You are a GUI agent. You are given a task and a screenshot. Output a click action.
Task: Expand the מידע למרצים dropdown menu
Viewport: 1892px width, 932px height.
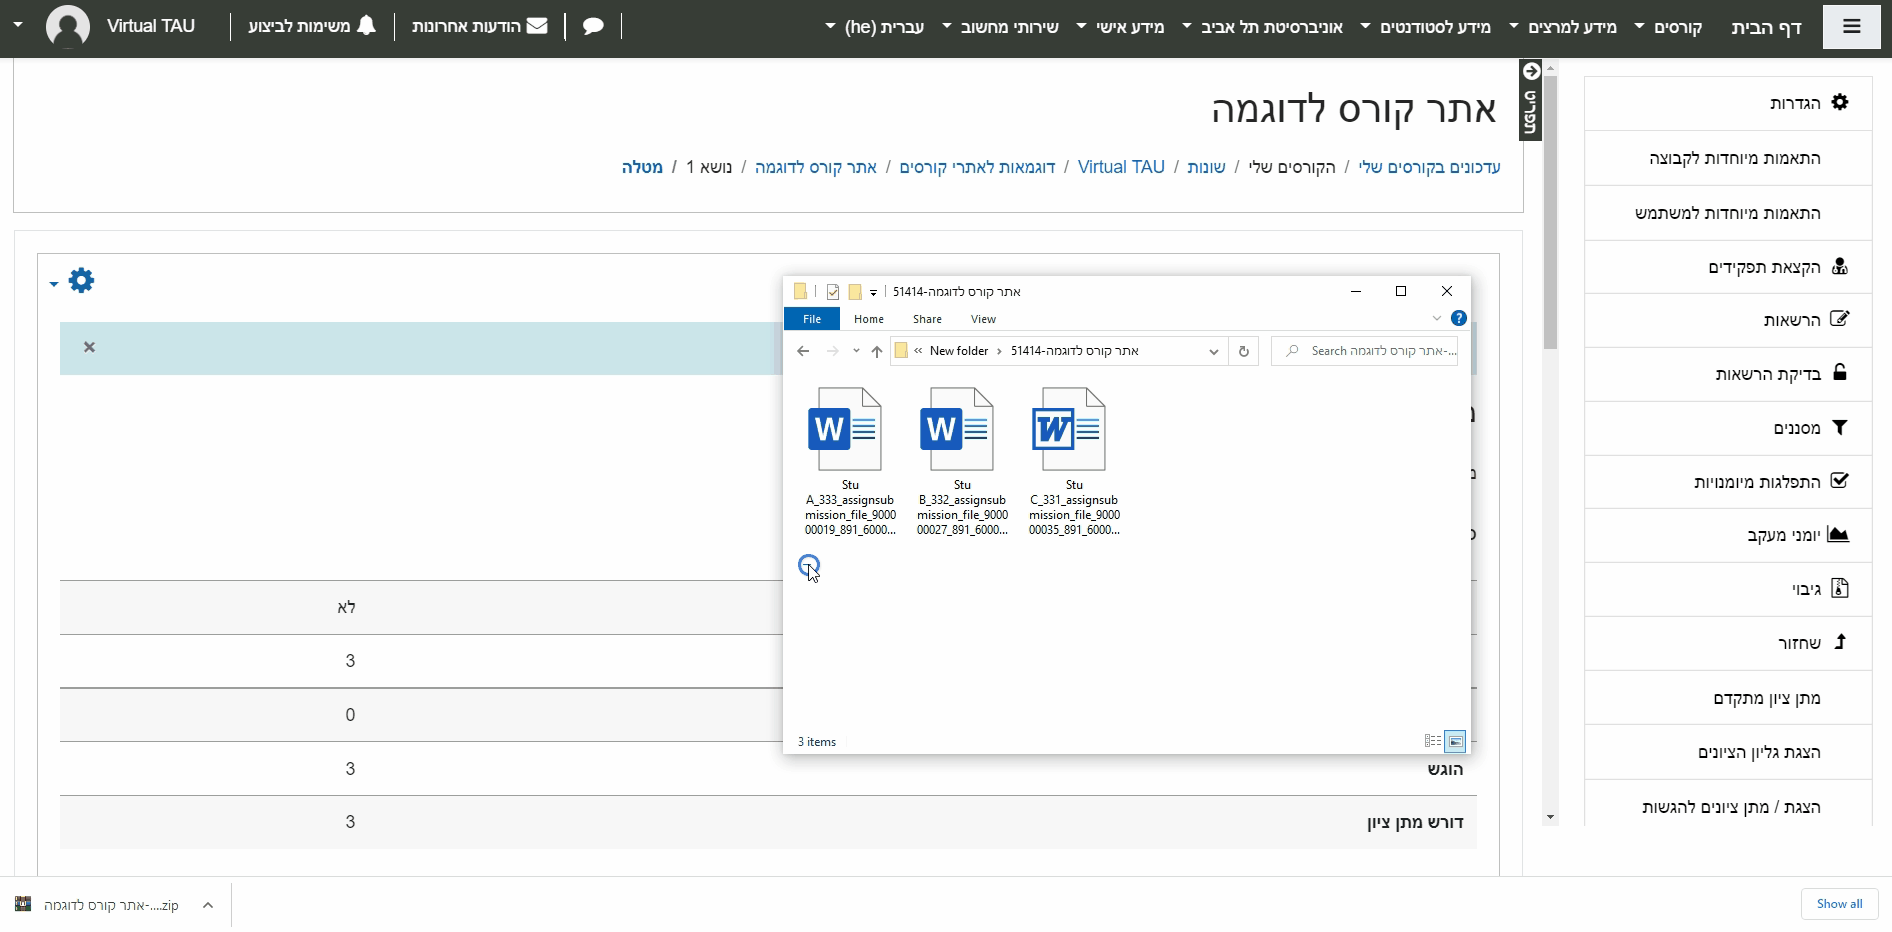pyautogui.click(x=1563, y=27)
